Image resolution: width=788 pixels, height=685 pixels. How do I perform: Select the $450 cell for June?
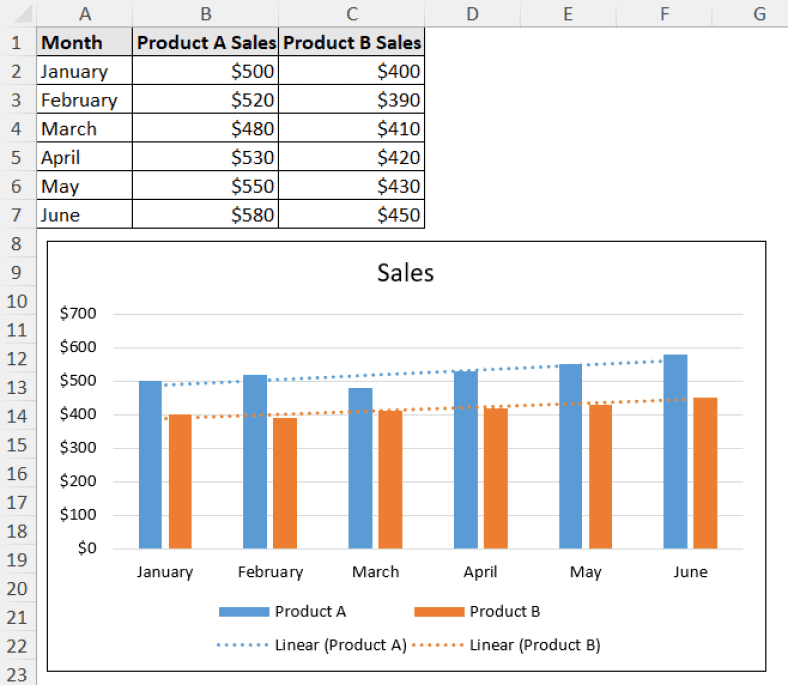pos(351,215)
